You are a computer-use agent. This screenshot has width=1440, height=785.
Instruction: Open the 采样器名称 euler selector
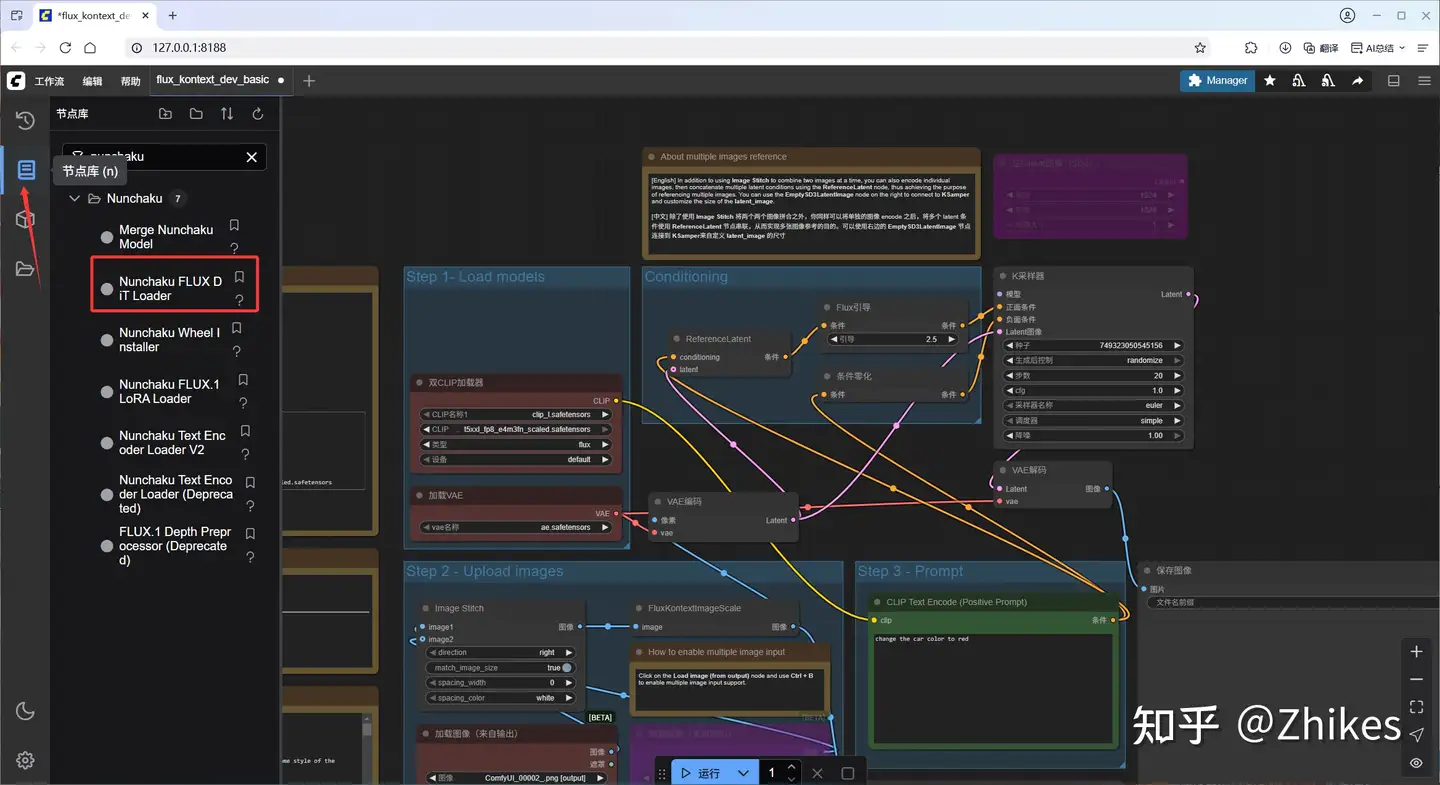click(1093, 406)
